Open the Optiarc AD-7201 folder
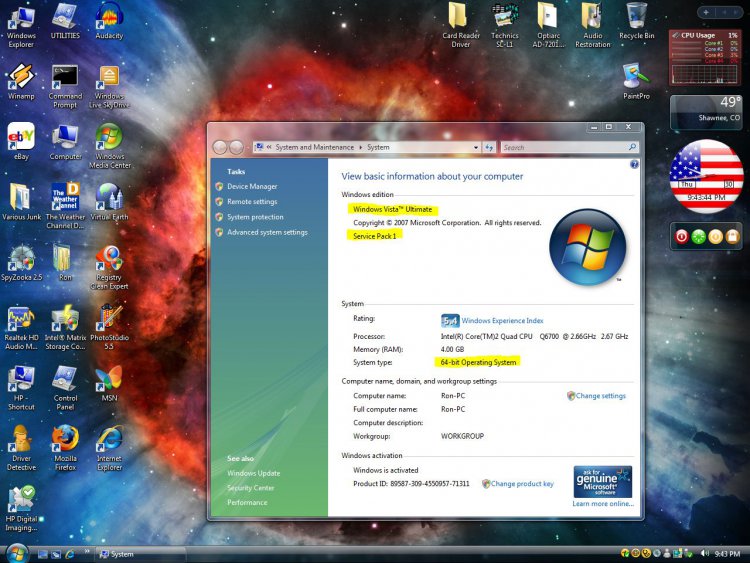The image size is (750, 563). tap(549, 25)
